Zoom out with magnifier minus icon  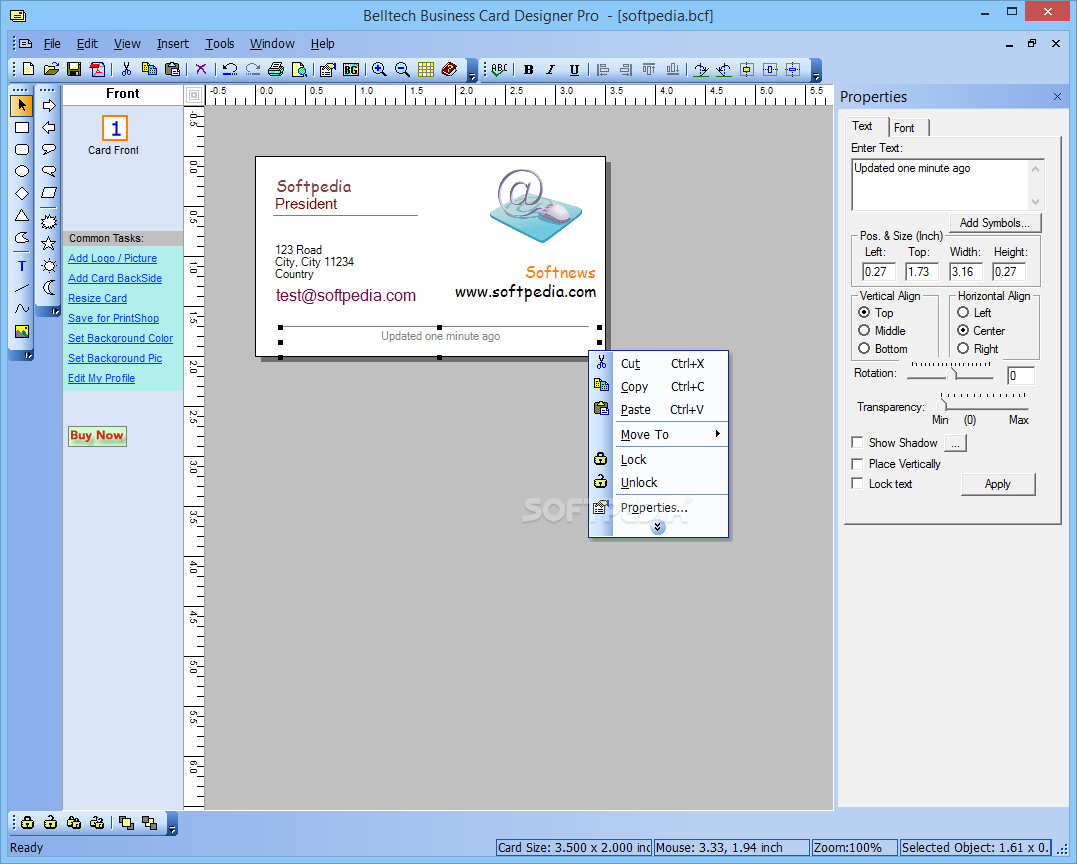(403, 69)
